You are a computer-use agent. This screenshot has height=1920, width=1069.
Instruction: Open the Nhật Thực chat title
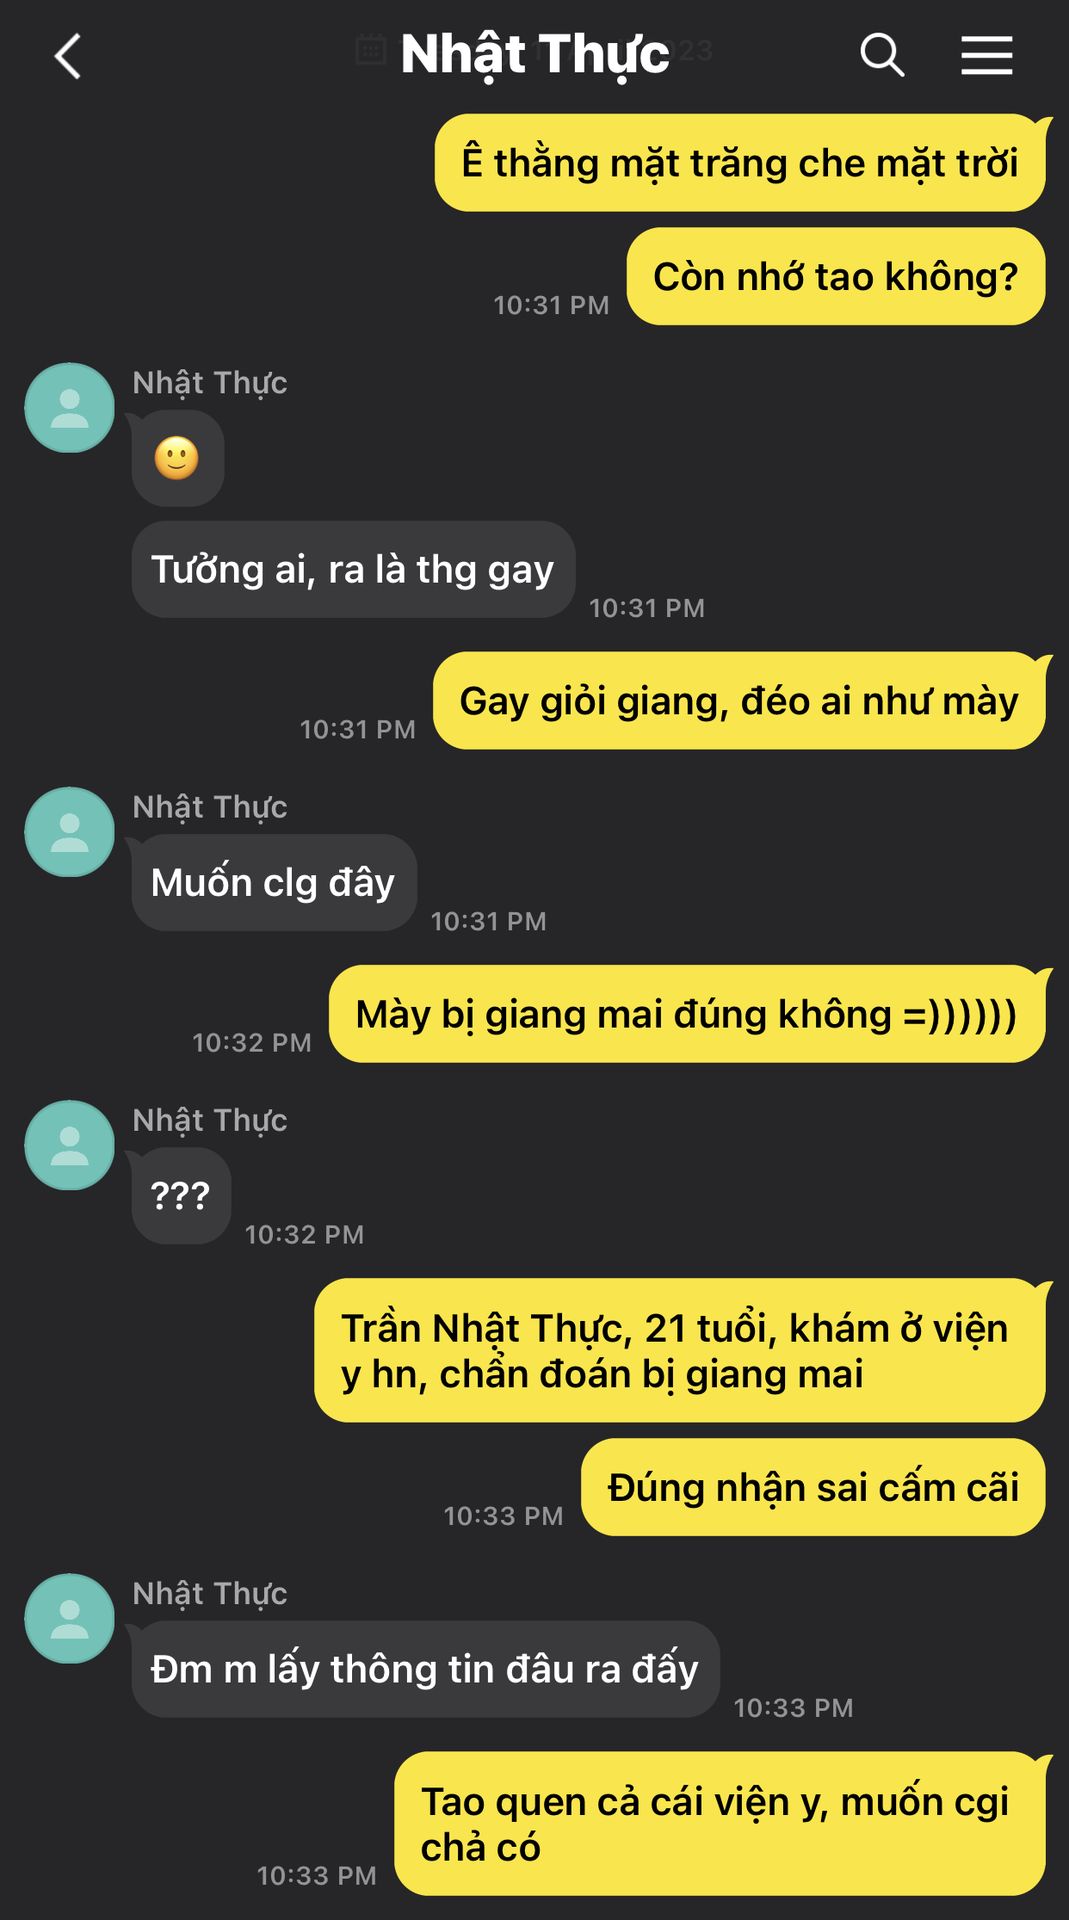point(535,54)
